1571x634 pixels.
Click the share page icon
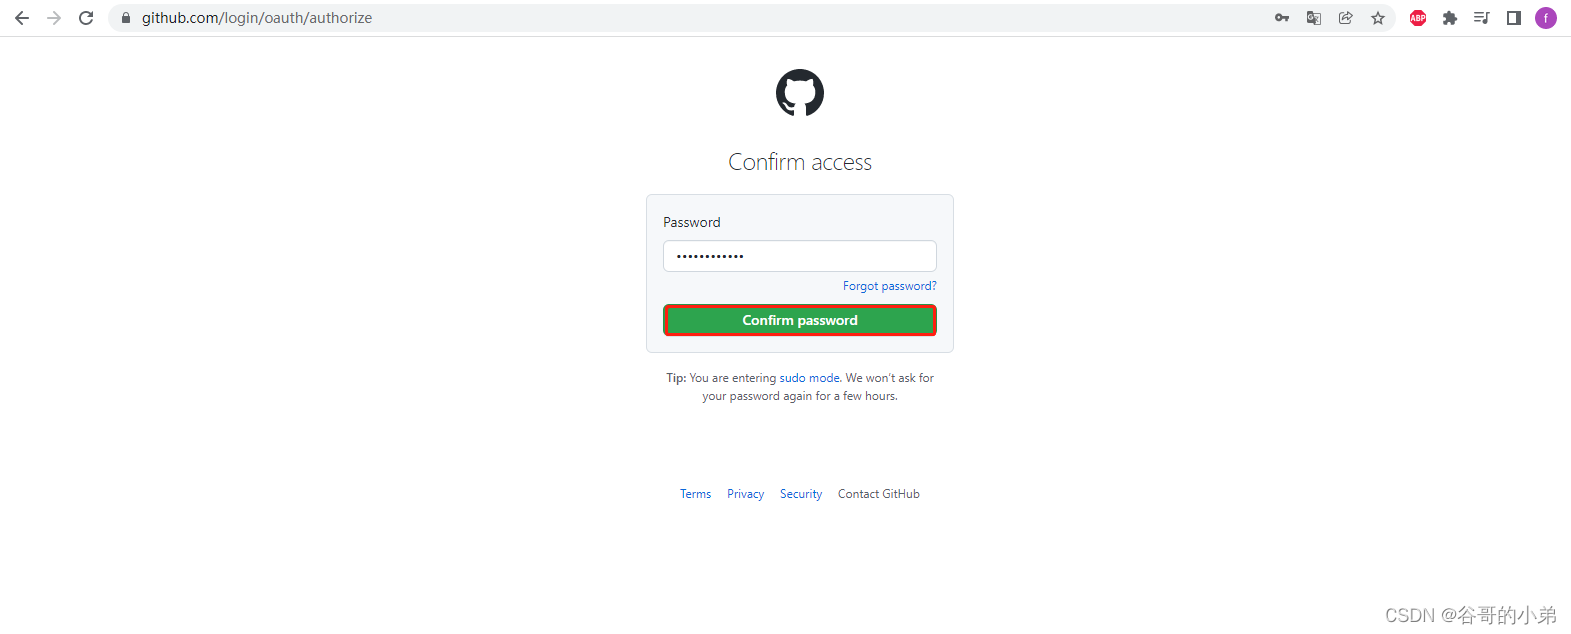[1346, 18]
